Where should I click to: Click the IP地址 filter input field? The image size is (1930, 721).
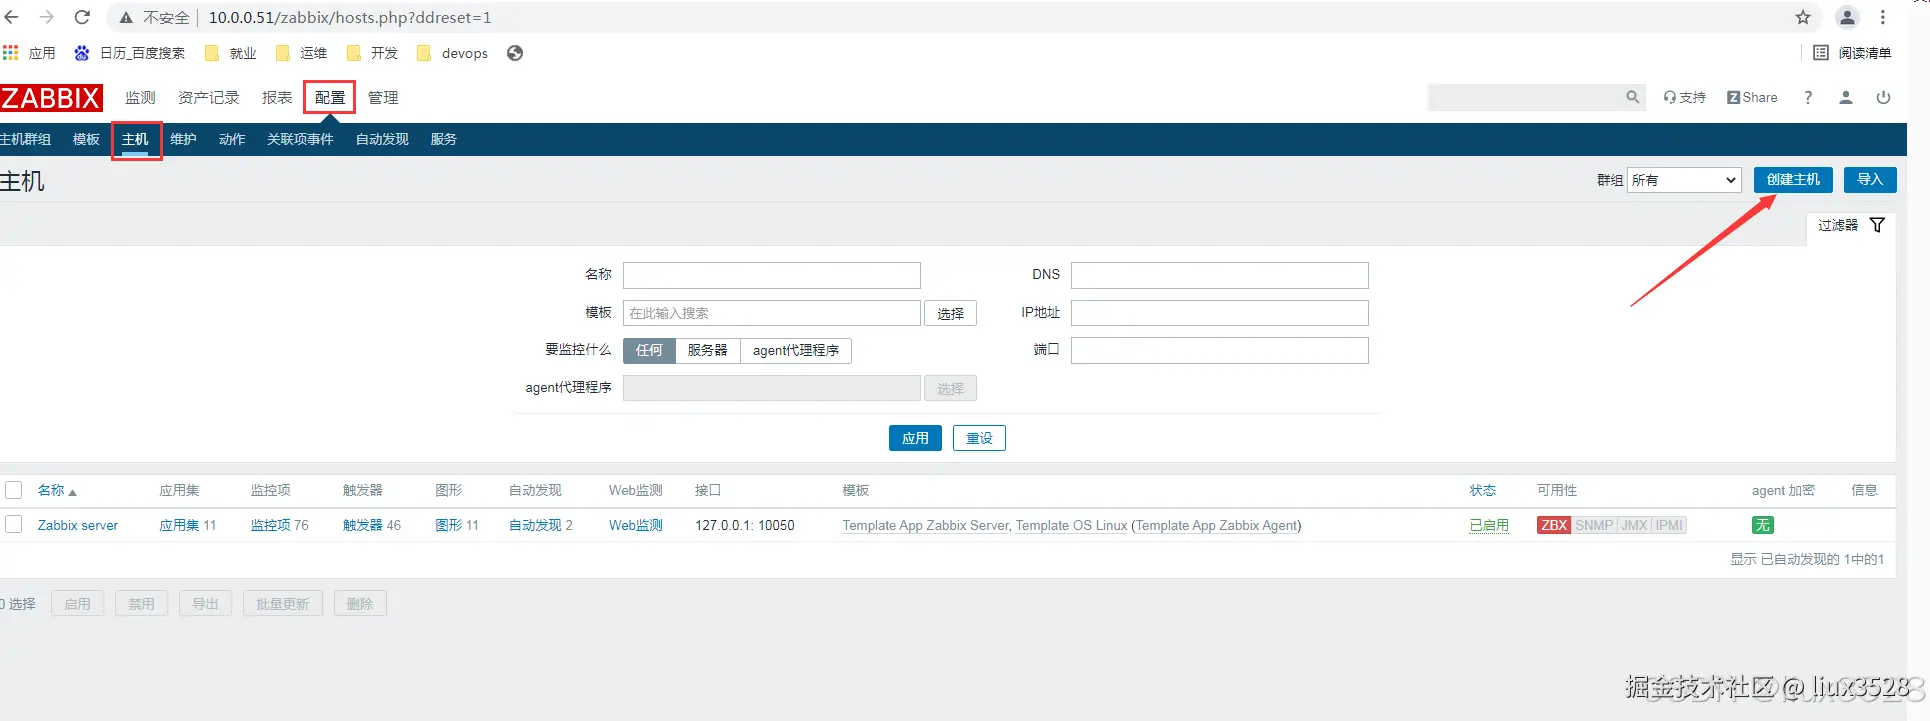pos(1219,313)
